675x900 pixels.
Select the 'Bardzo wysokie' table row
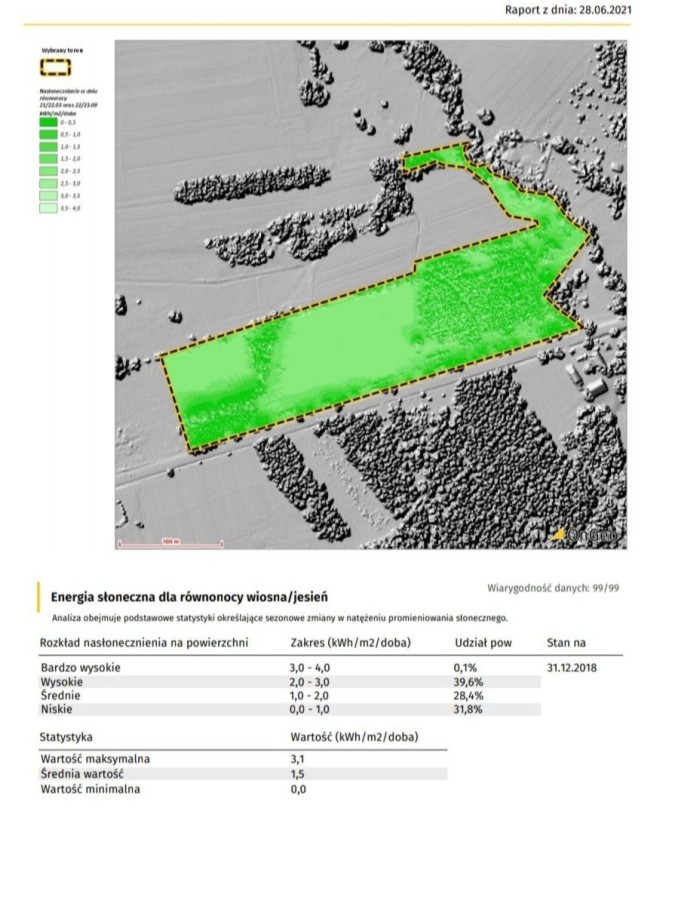tap(290, 668)
